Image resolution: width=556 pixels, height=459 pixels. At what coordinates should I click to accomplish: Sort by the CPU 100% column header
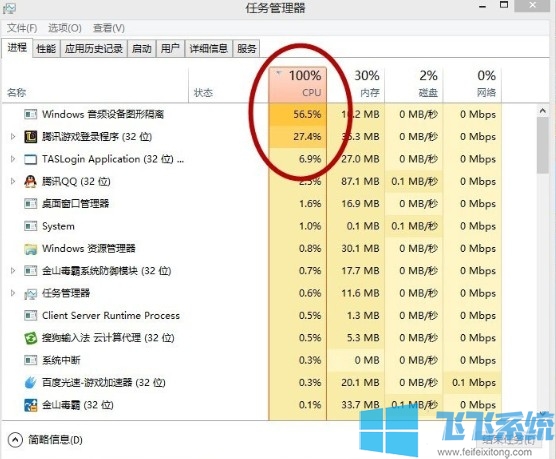tap(298, 85)
